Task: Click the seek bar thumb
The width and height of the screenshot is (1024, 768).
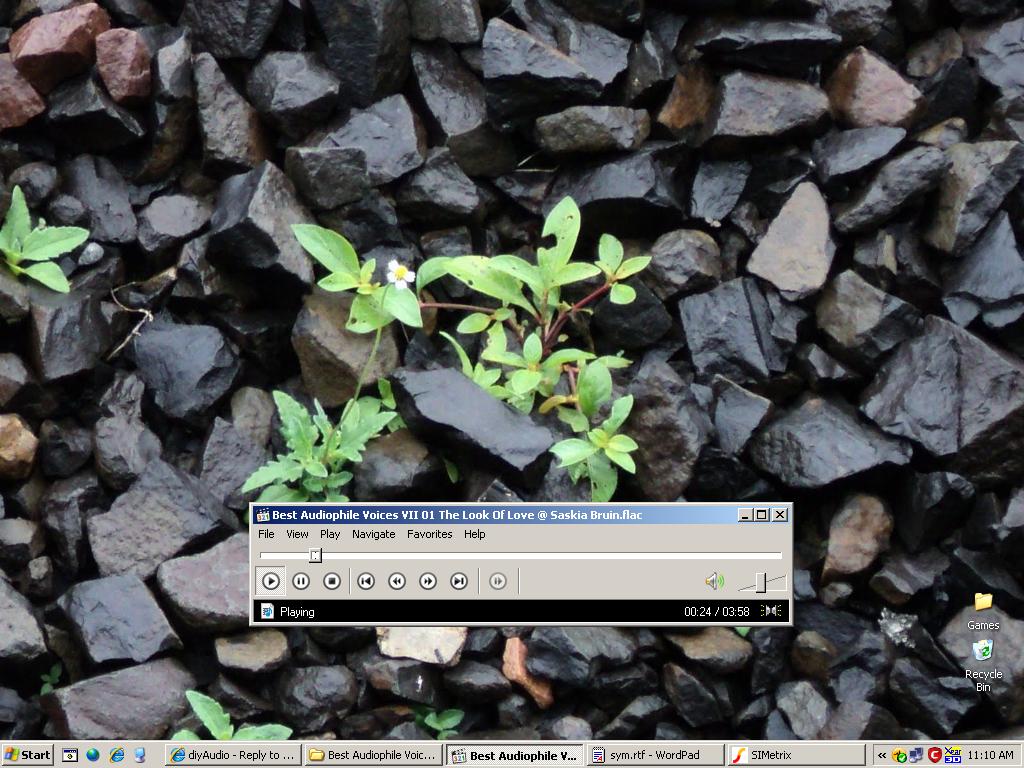Action: tap(315, 555)
